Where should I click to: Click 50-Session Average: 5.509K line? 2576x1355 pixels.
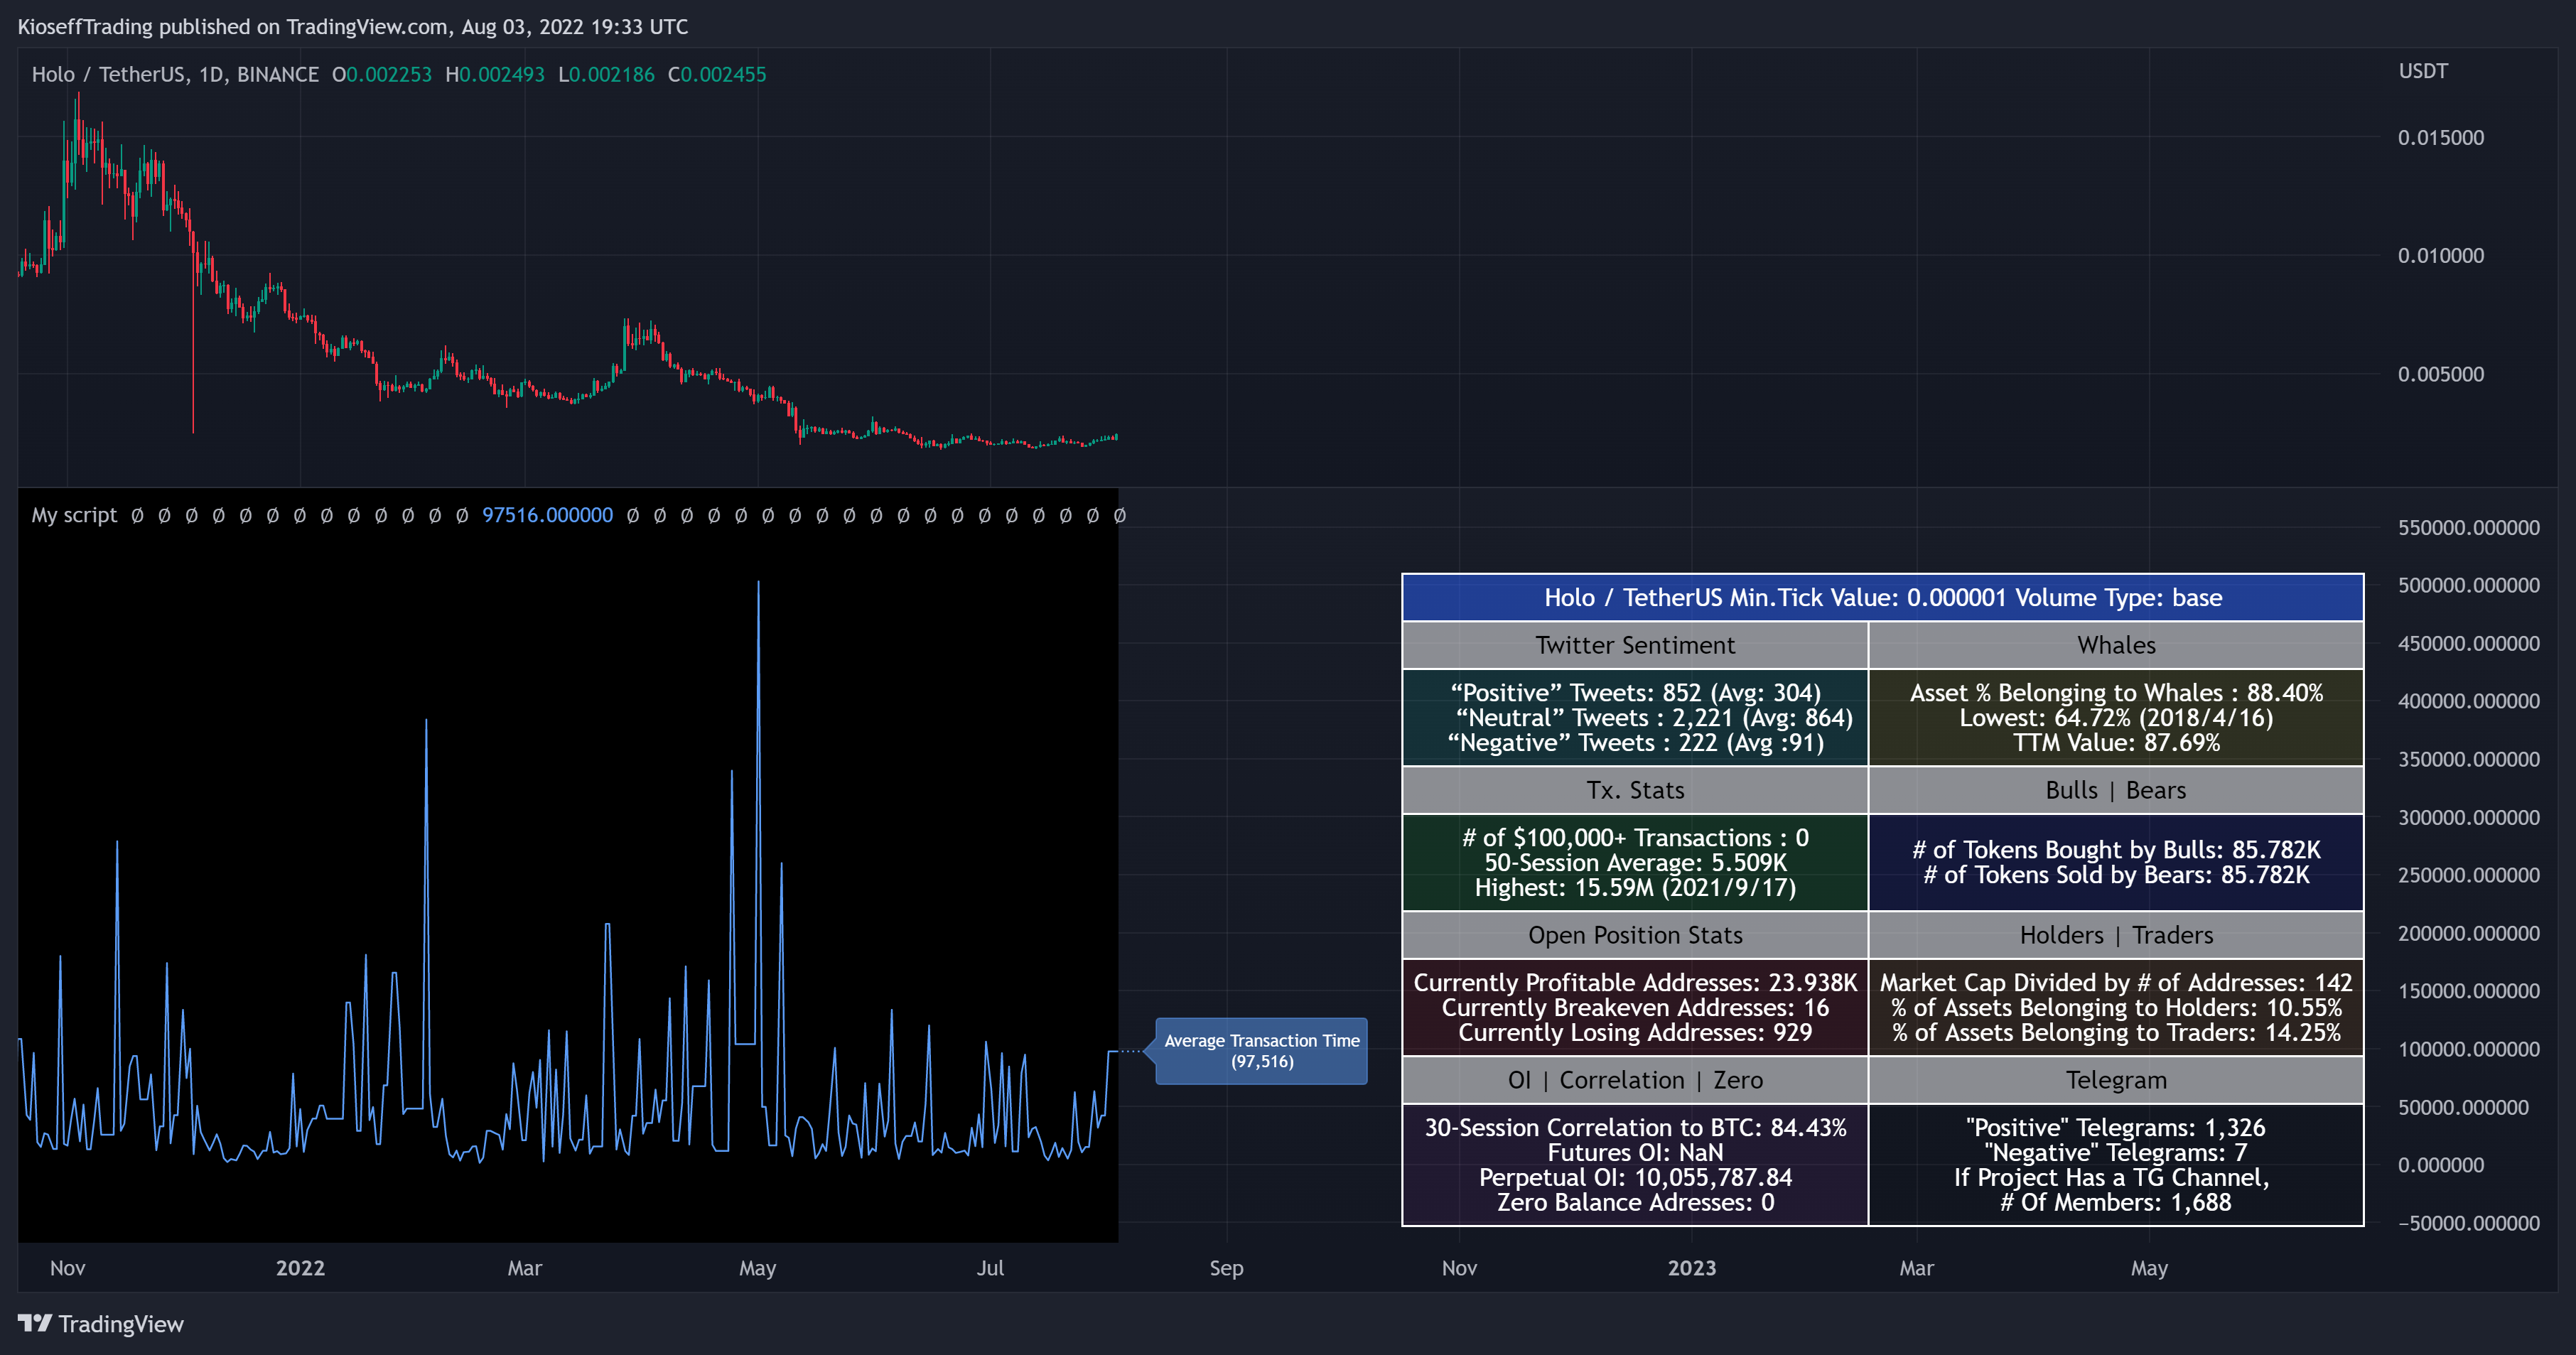point(1635,863)
